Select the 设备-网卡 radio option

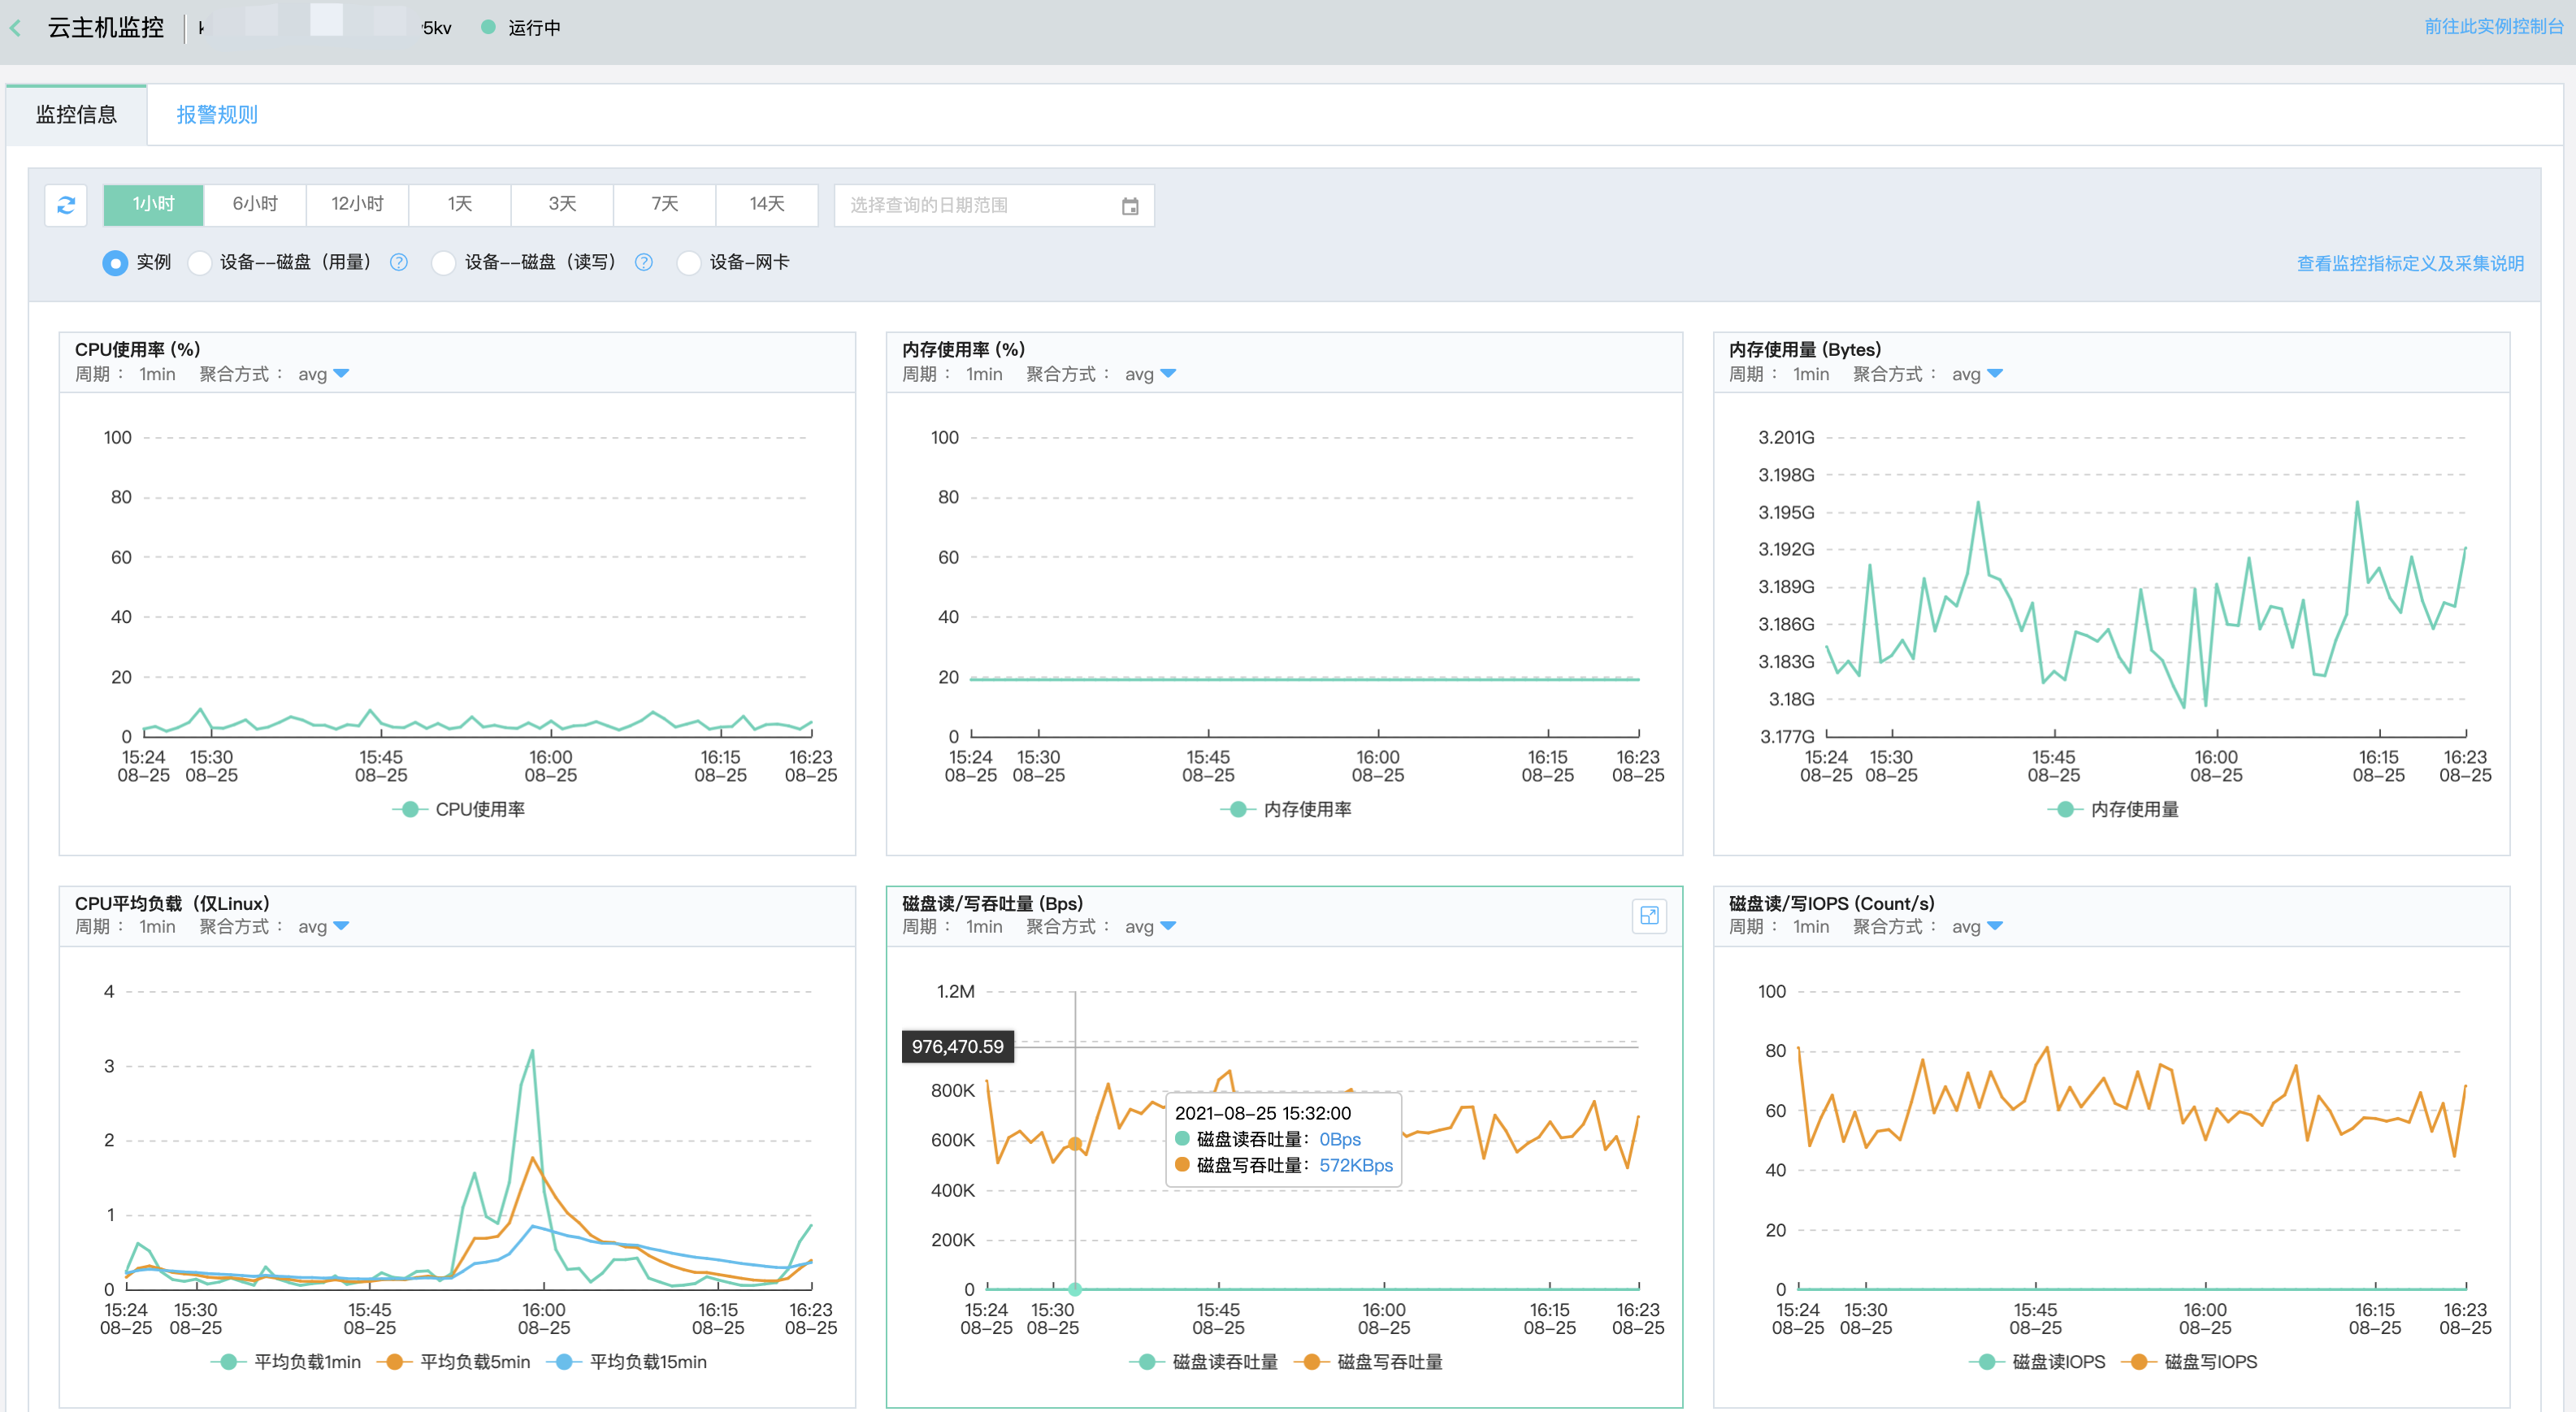[x=688, y=263]
